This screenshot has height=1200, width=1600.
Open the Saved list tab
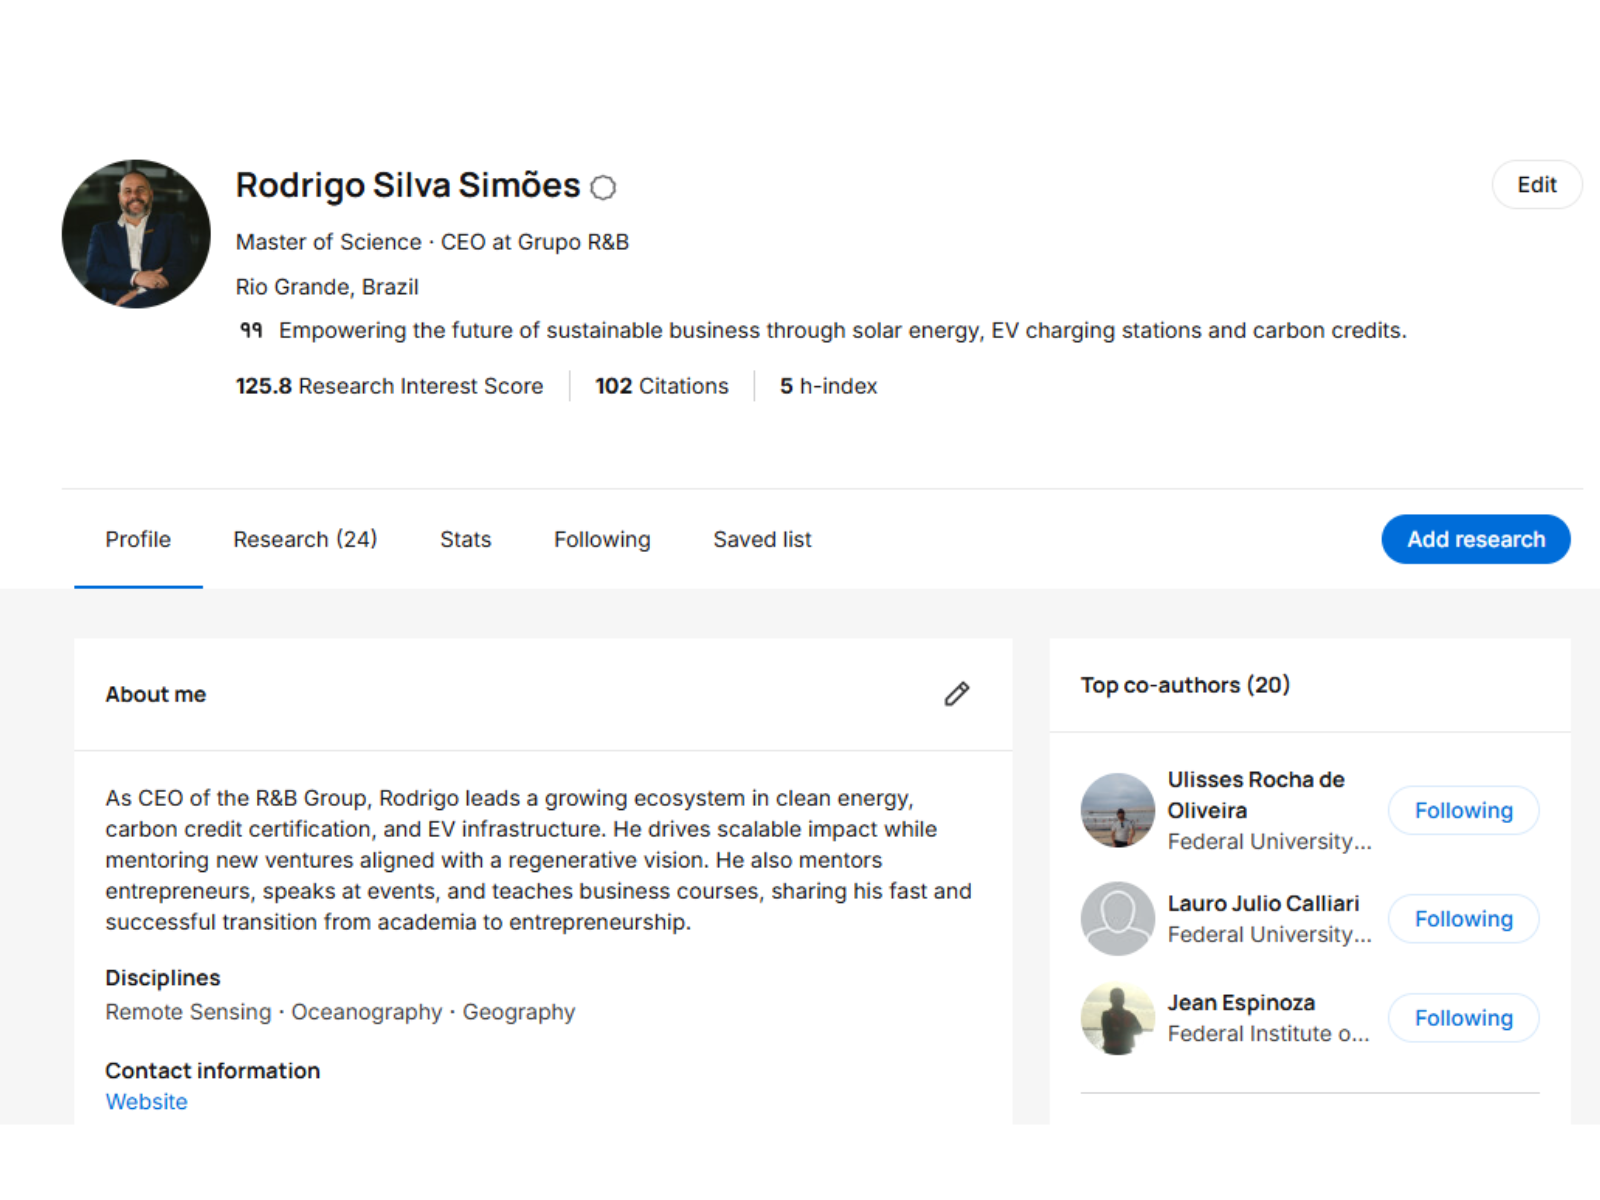pos(762,540)
